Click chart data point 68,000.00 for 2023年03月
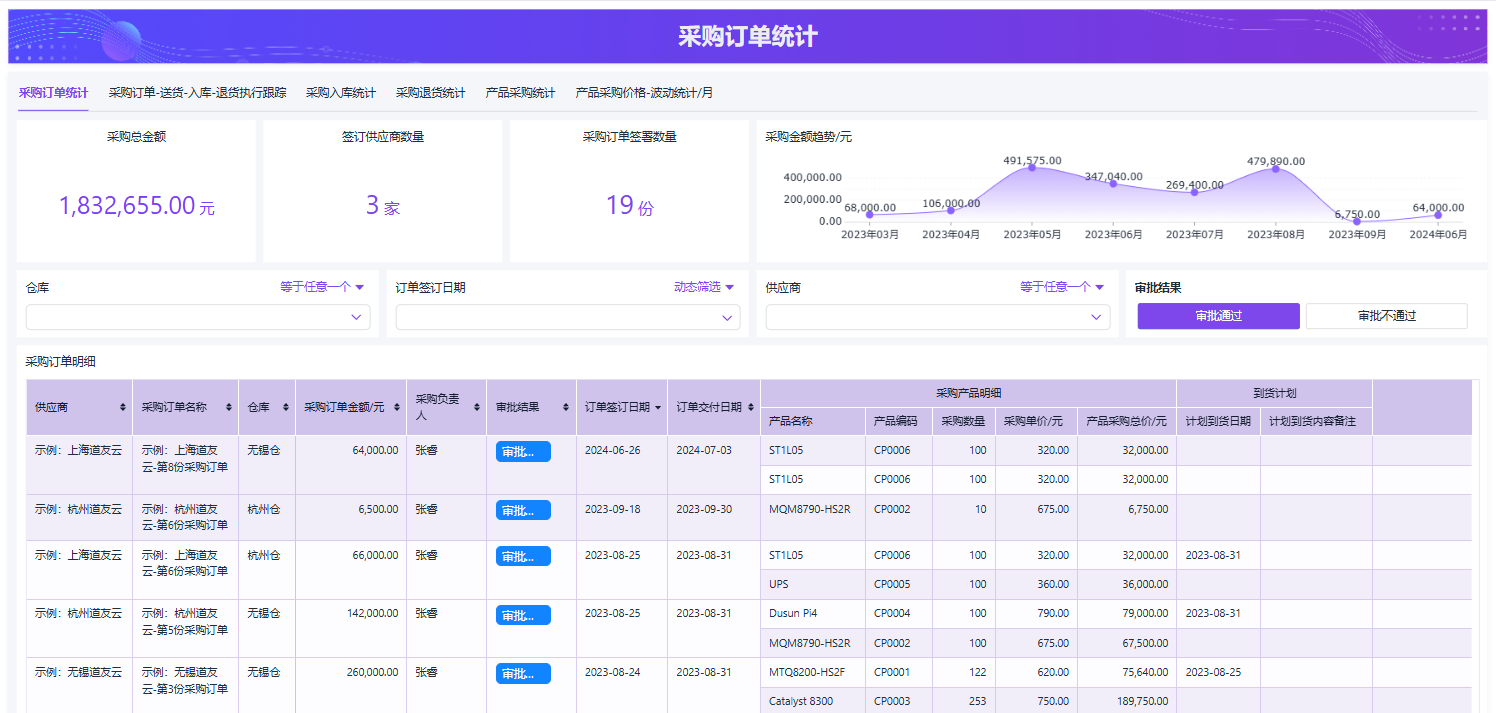Screen dimensions: 1496x713 (869, 214)
